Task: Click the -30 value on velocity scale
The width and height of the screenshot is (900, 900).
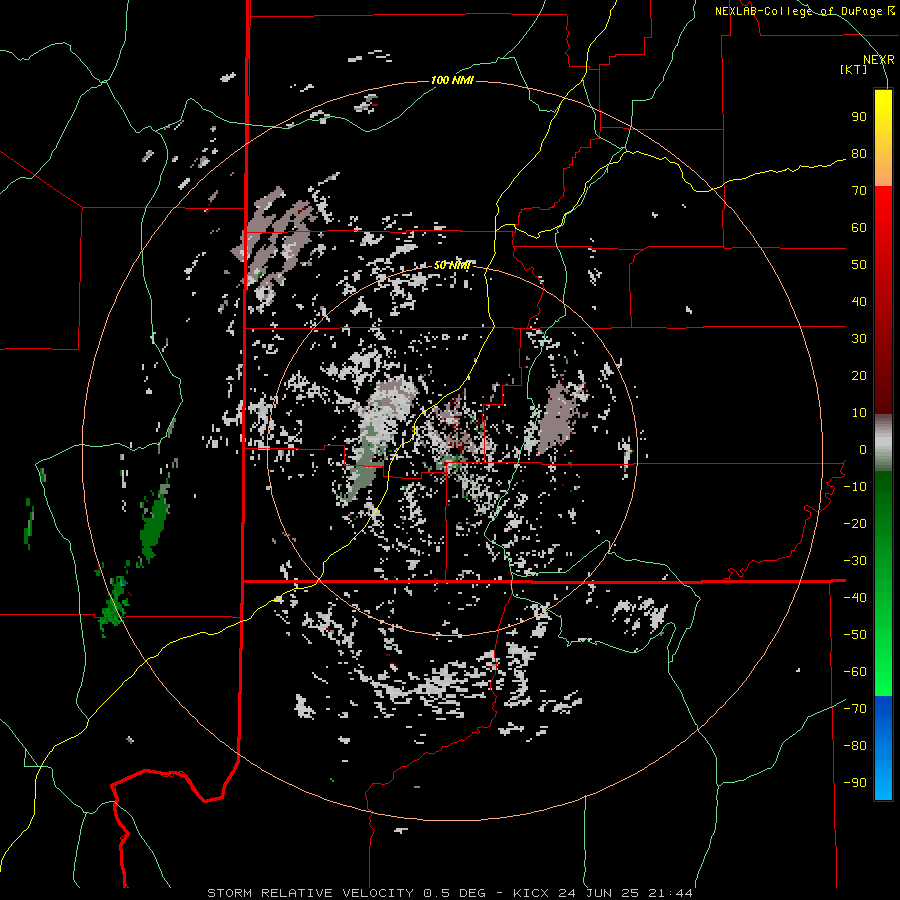Action: [855, 561]
